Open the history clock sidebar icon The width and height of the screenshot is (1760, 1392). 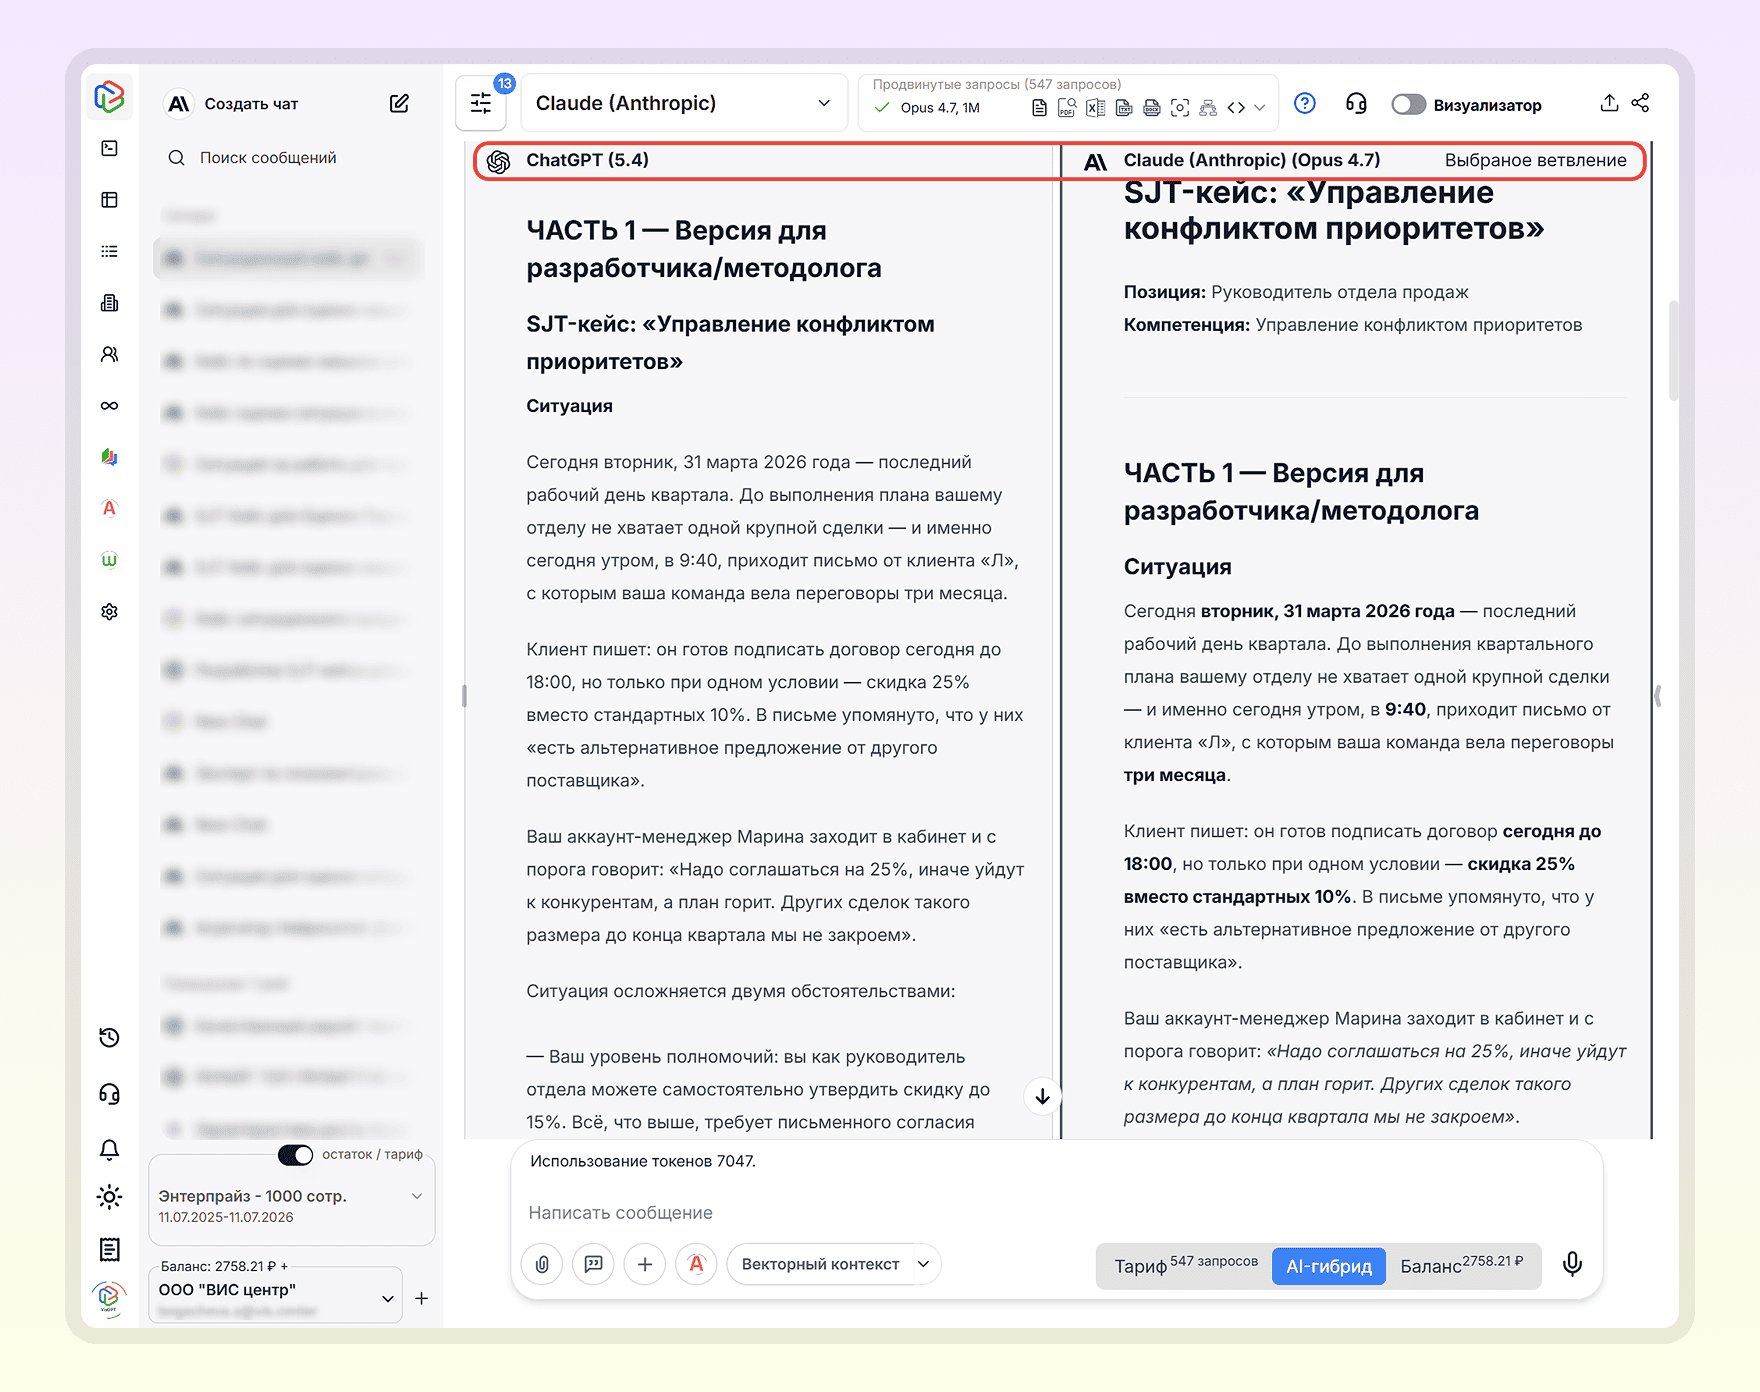pos(110,1038)
